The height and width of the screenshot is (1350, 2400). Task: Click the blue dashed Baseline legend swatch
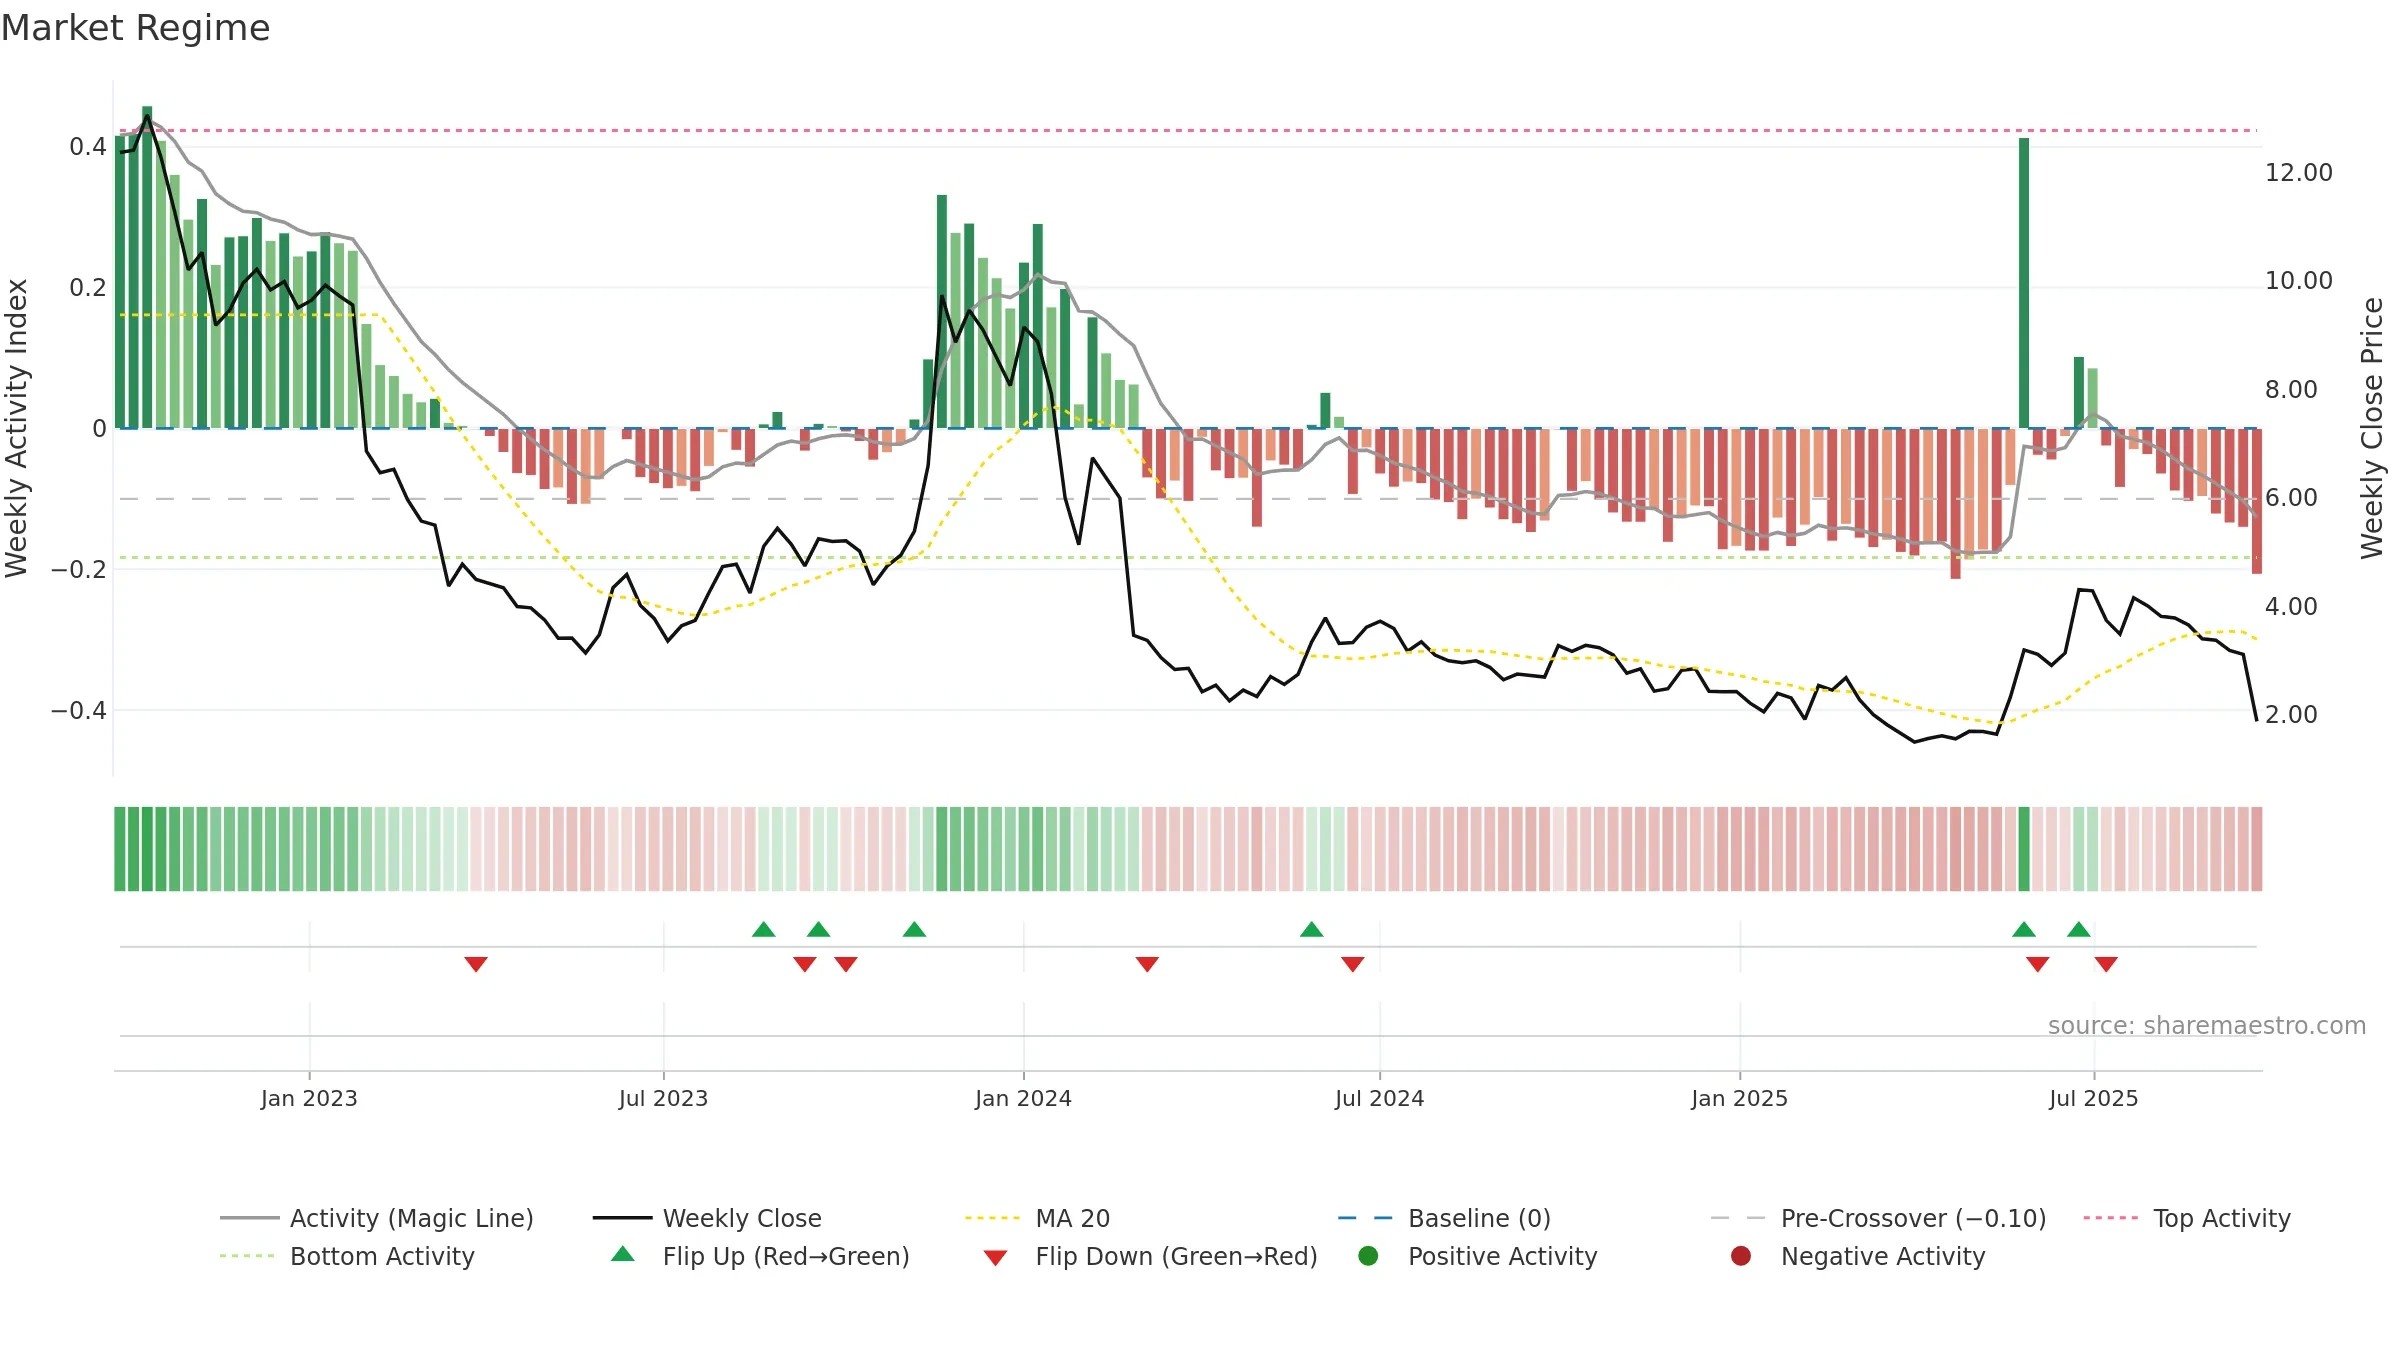click(x=1365, y=1218)
